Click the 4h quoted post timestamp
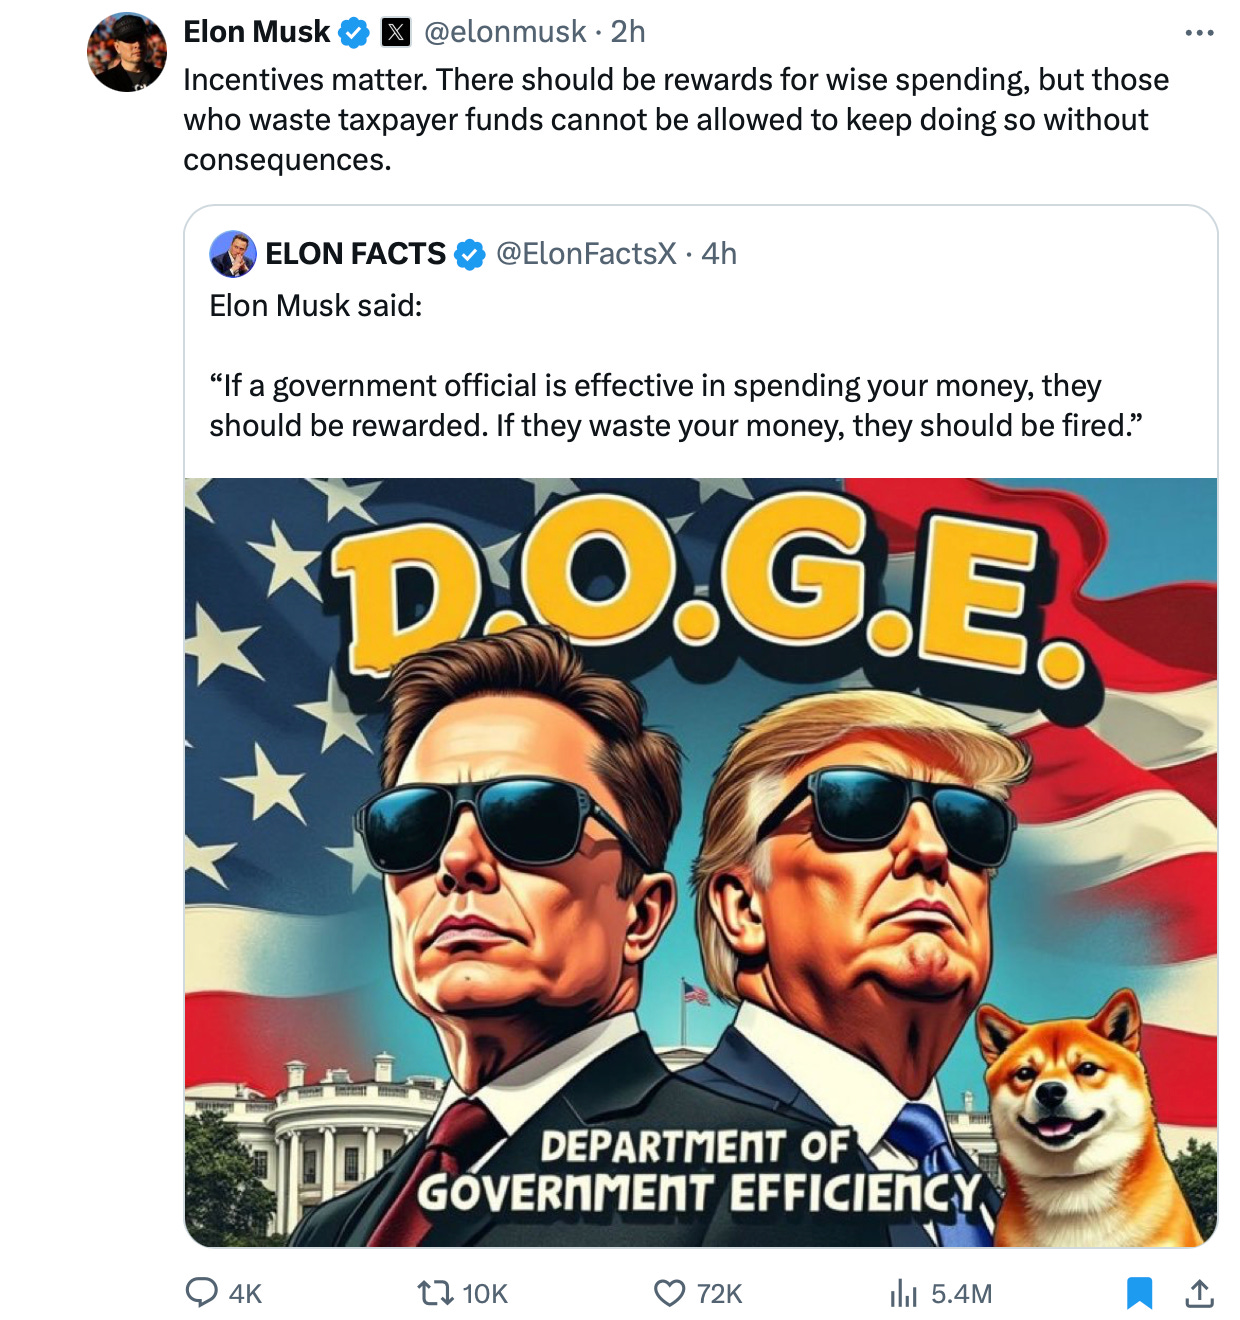 (719, 254)
